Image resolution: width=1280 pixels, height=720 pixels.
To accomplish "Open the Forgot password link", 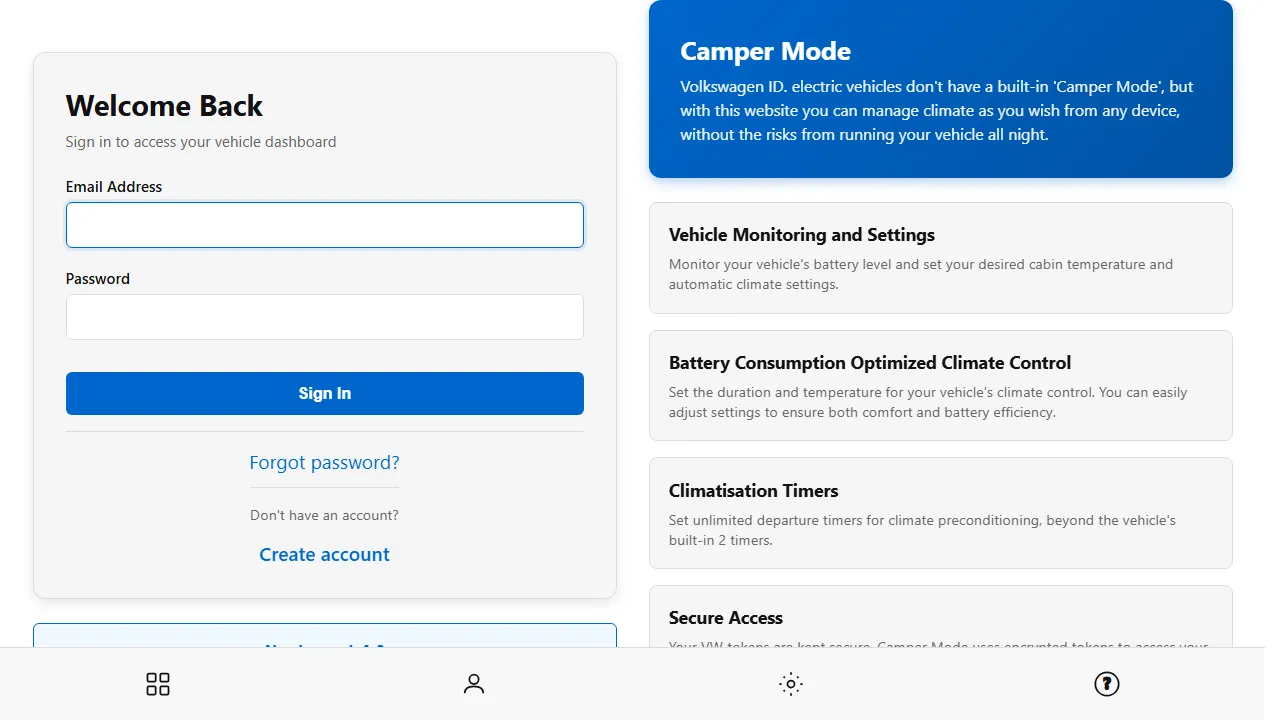I will [x=324, y=462].
